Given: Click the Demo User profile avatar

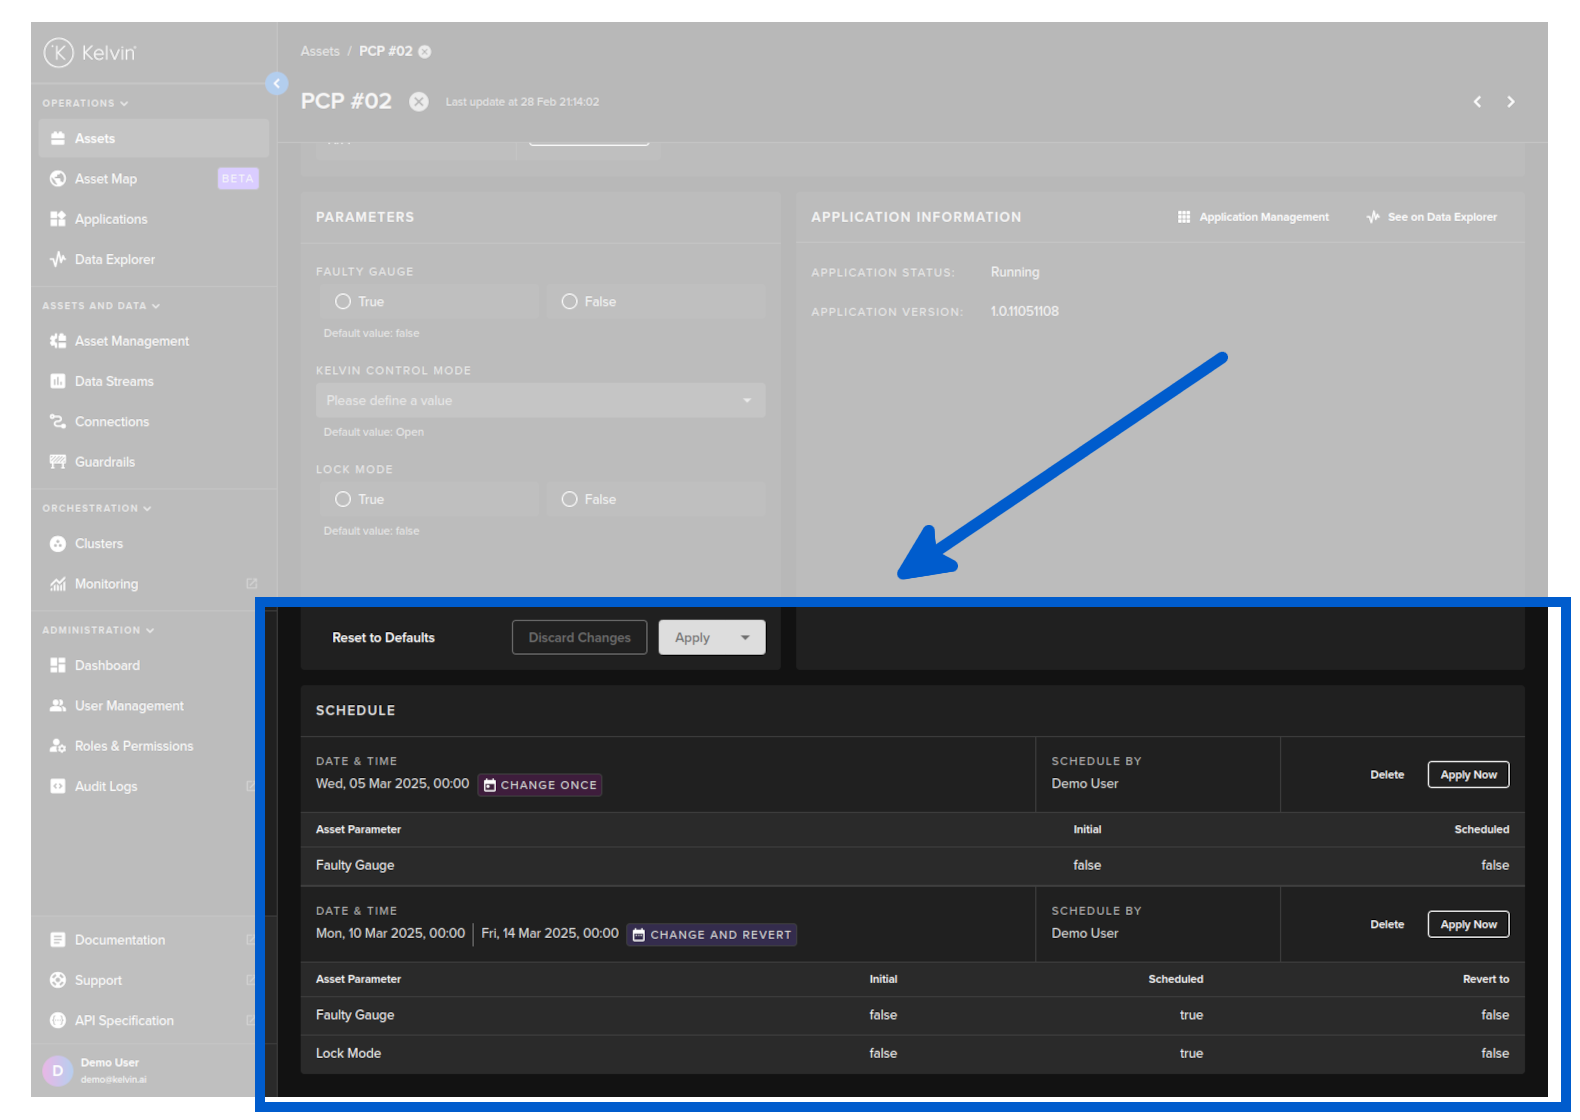Looking at the screenshot, I should pos(58,1070).
